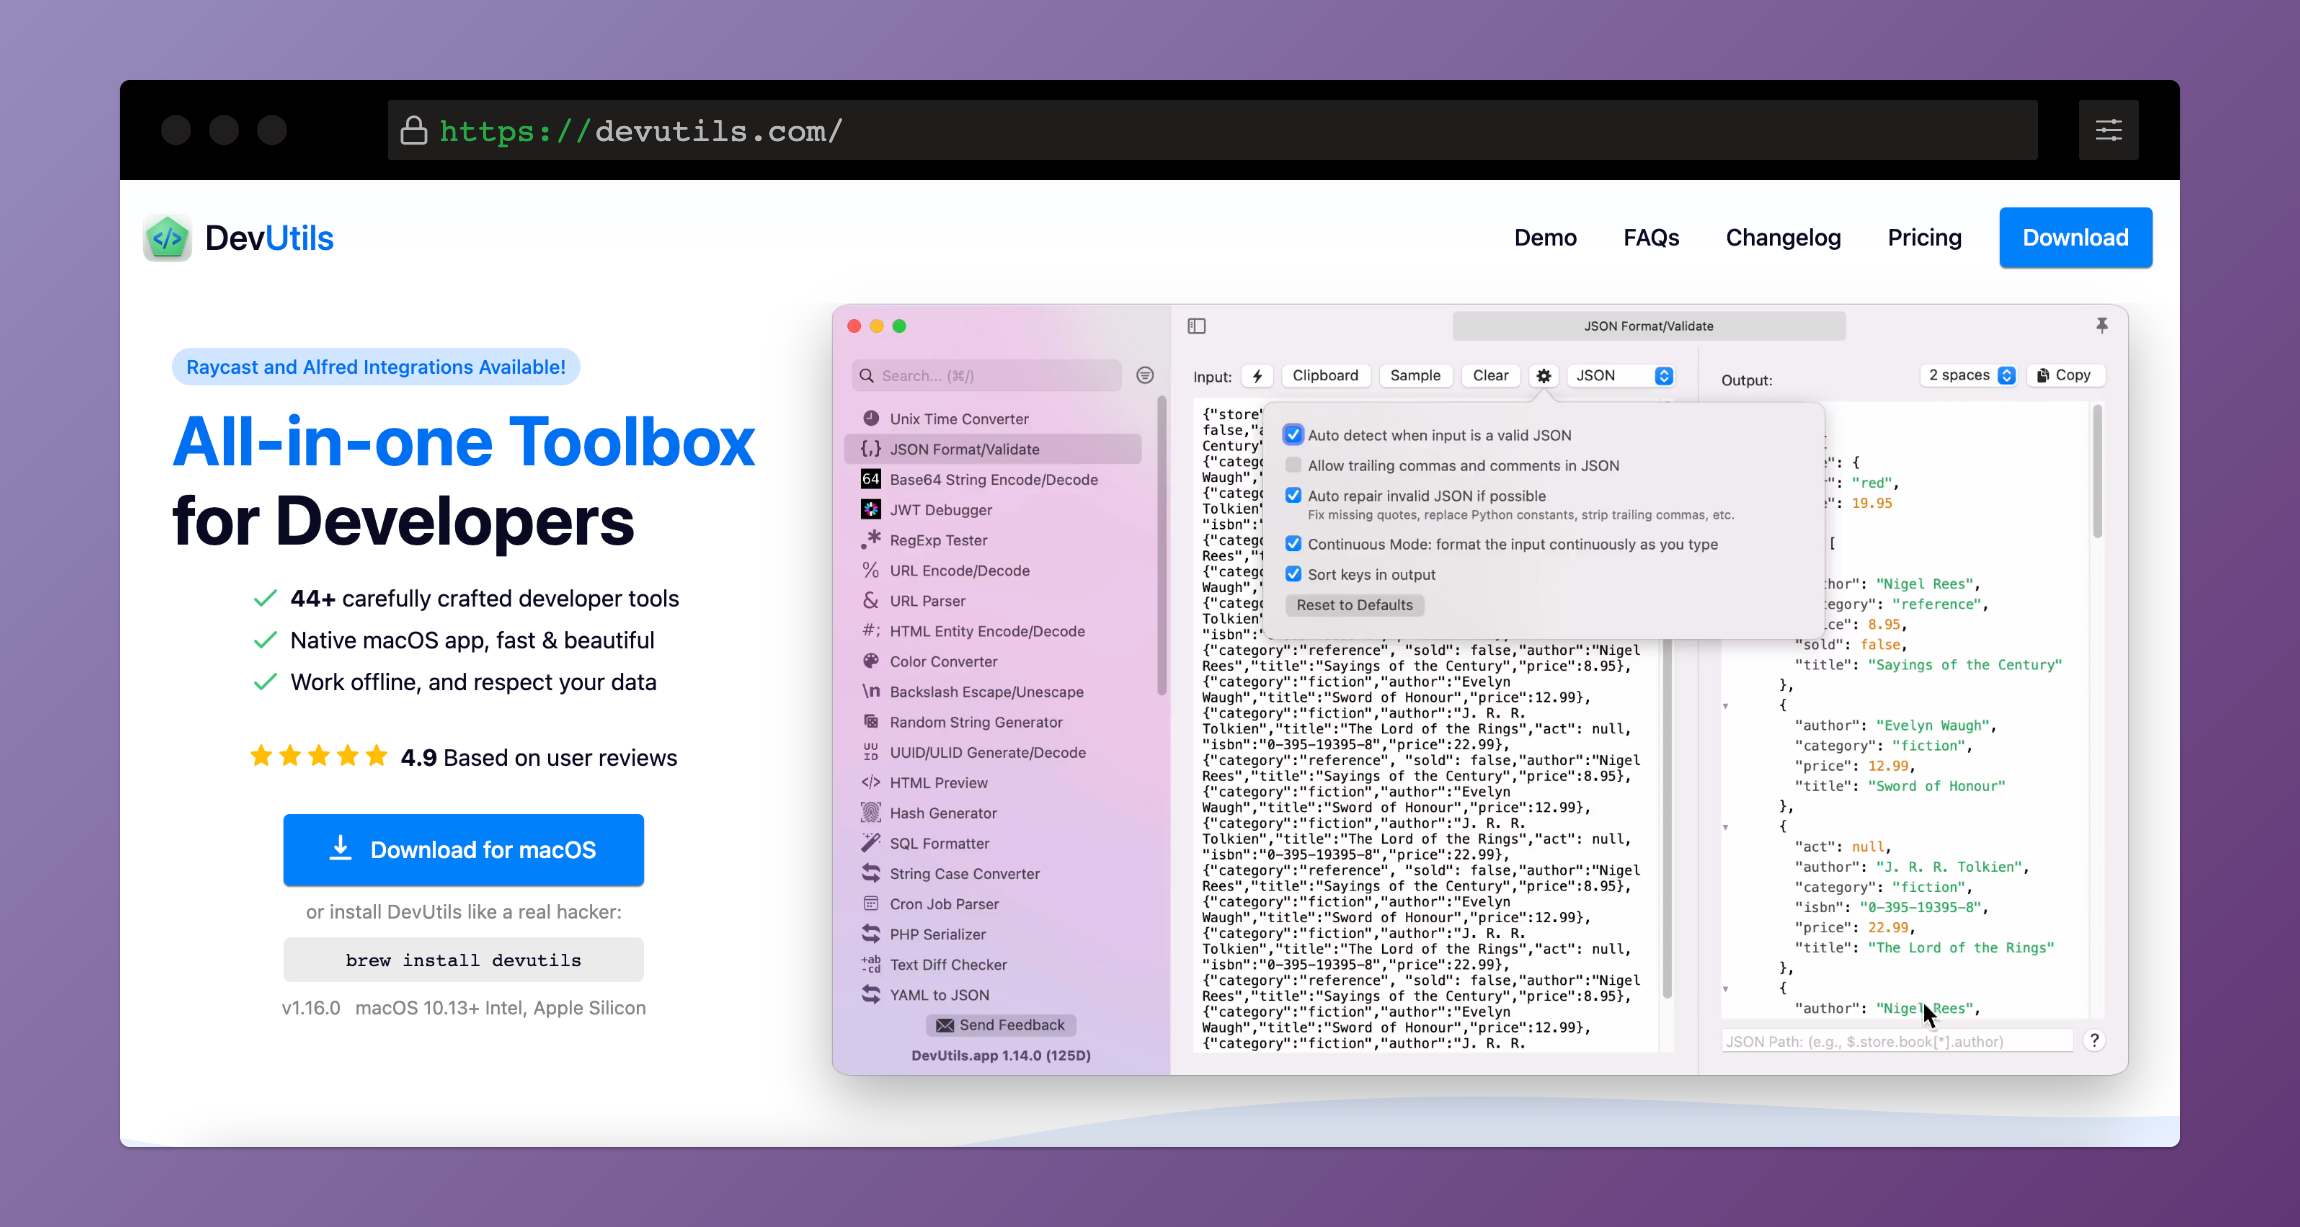
Task: Click the RegExp Tester asterisk icon
Action: [x=871, y=539]
